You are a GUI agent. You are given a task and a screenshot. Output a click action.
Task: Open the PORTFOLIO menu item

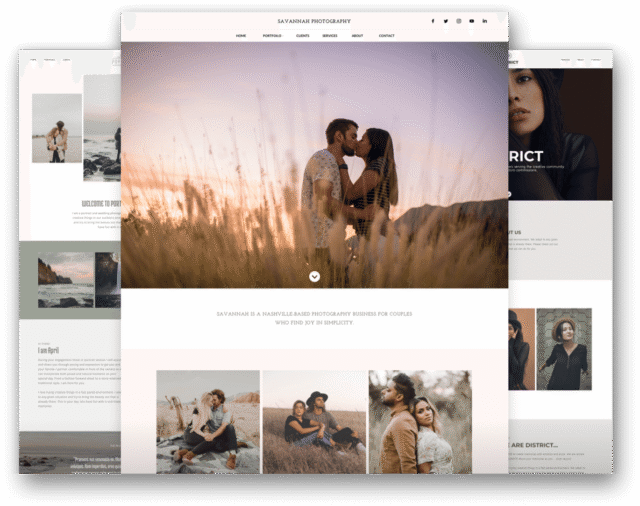click(272, 36)
